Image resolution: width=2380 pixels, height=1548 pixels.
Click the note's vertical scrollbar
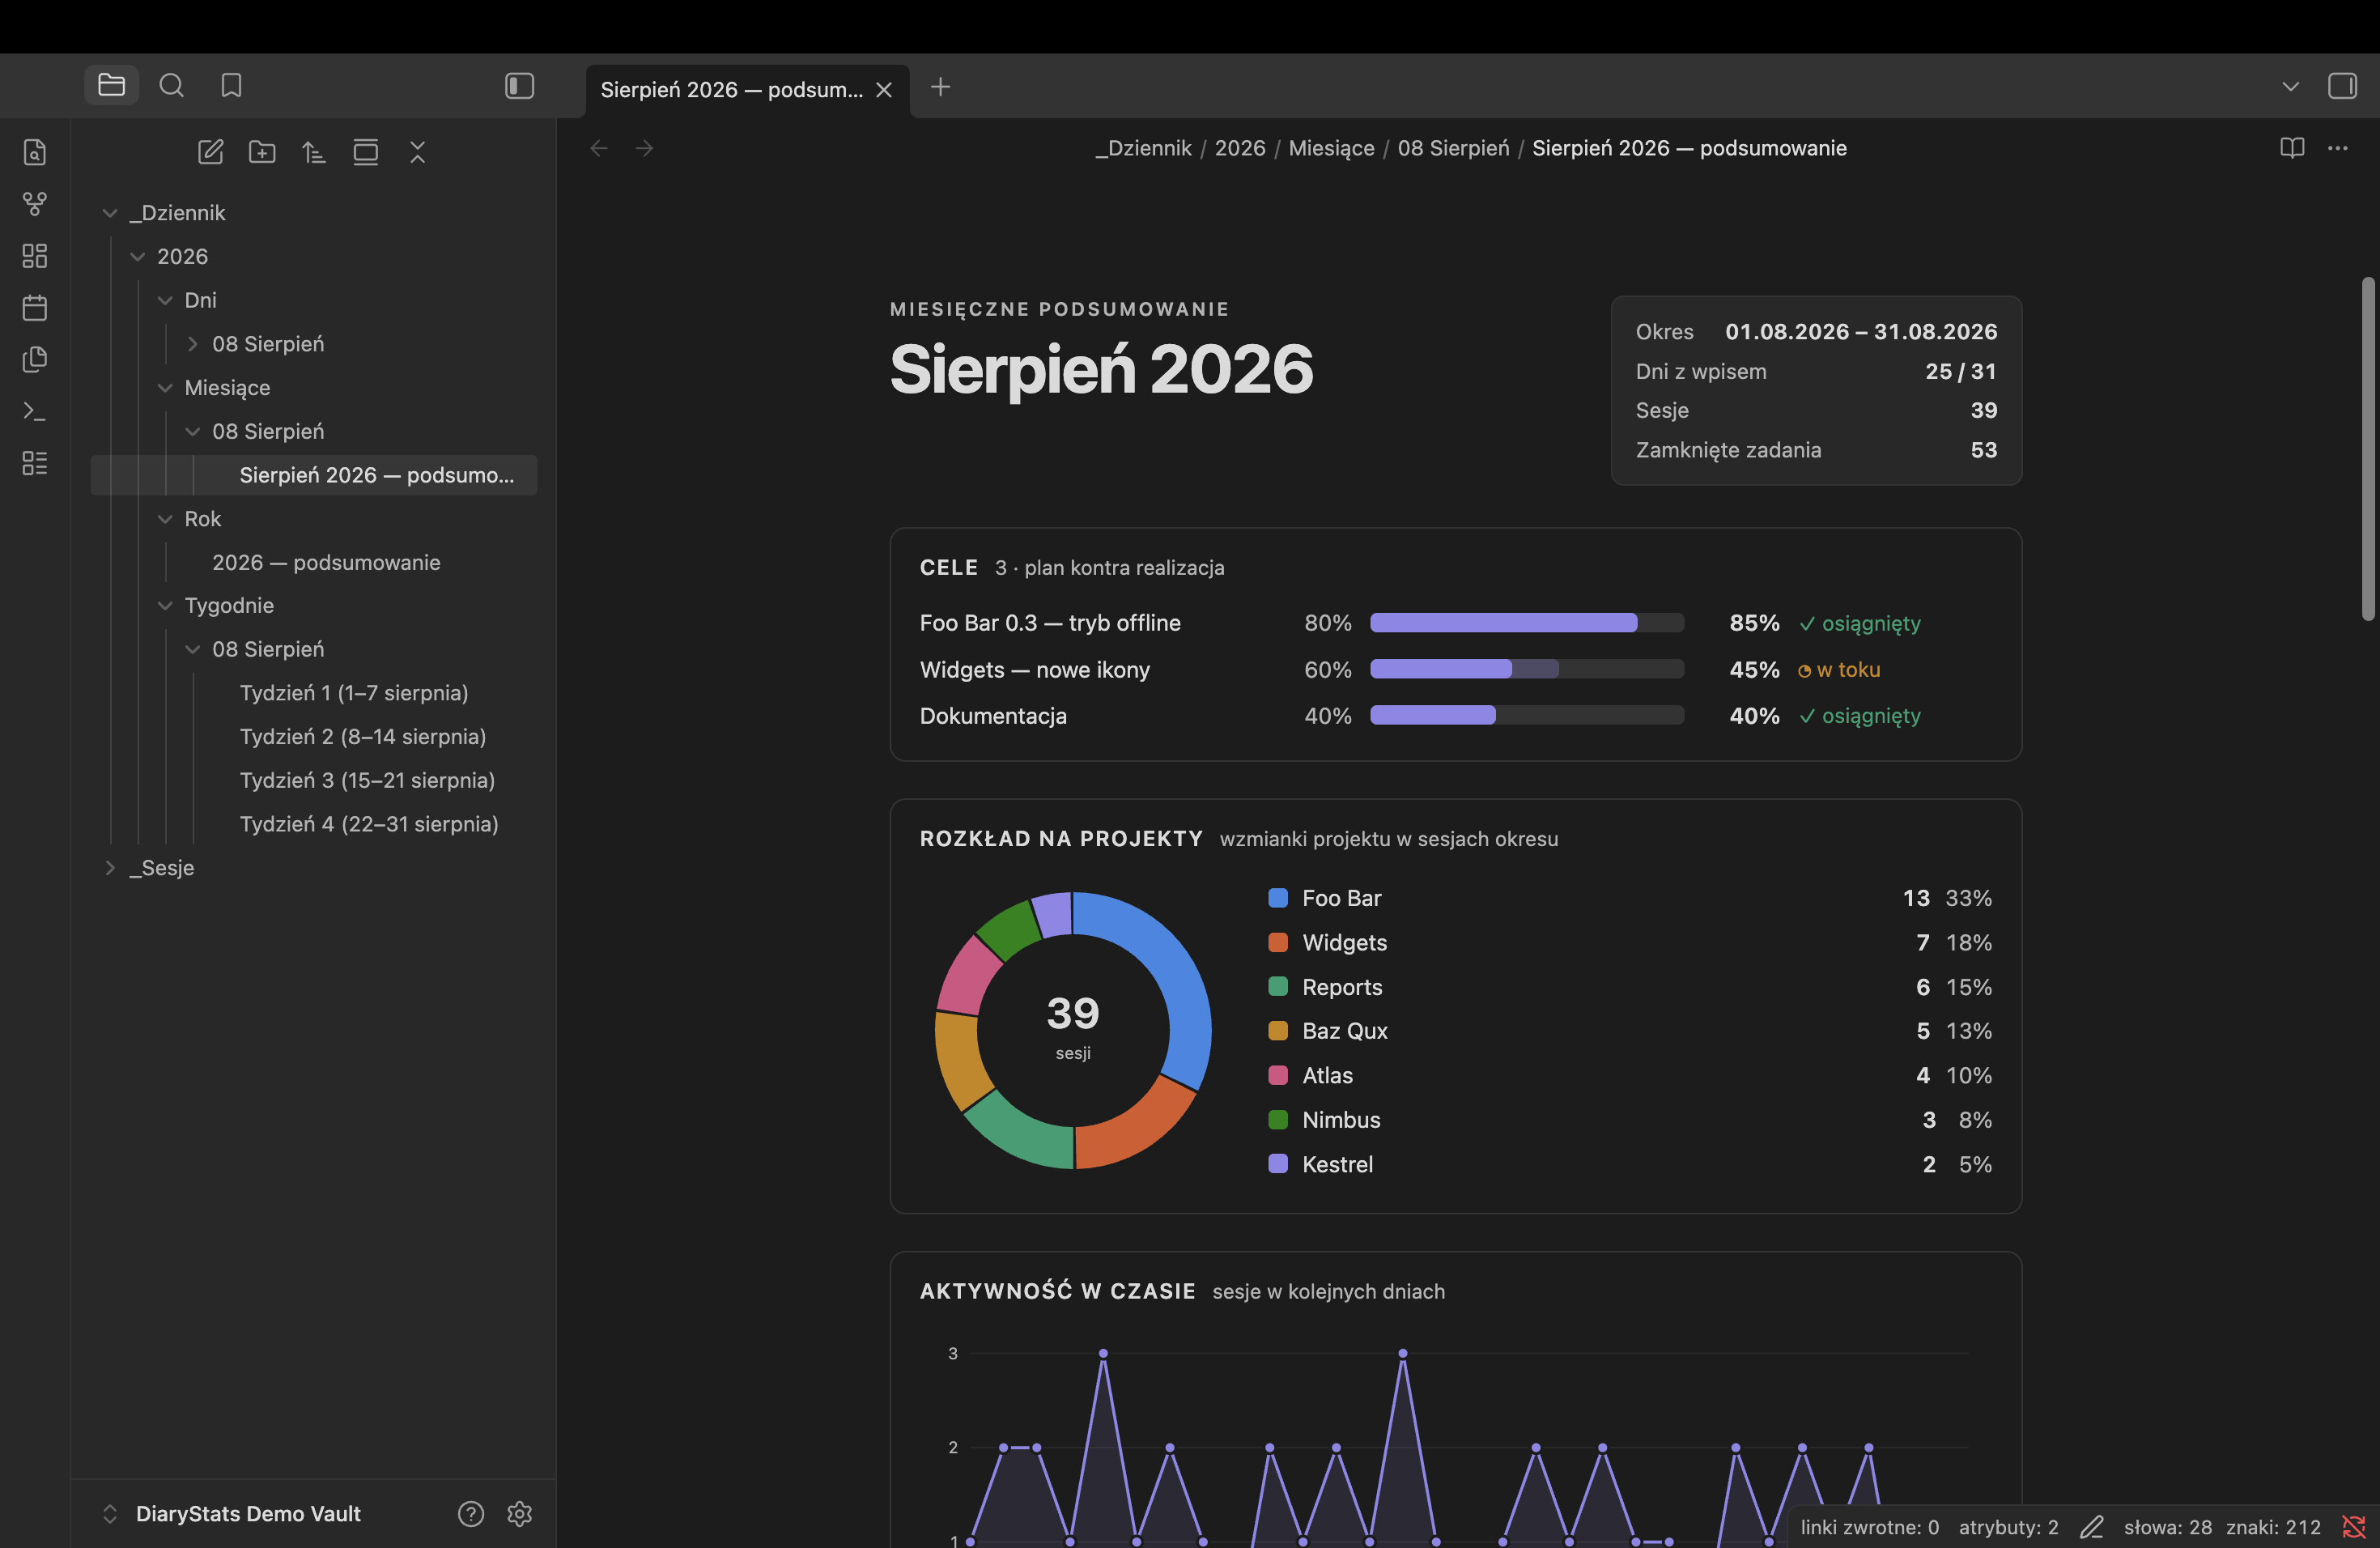pyautogui.click(x=2368, y=448)
